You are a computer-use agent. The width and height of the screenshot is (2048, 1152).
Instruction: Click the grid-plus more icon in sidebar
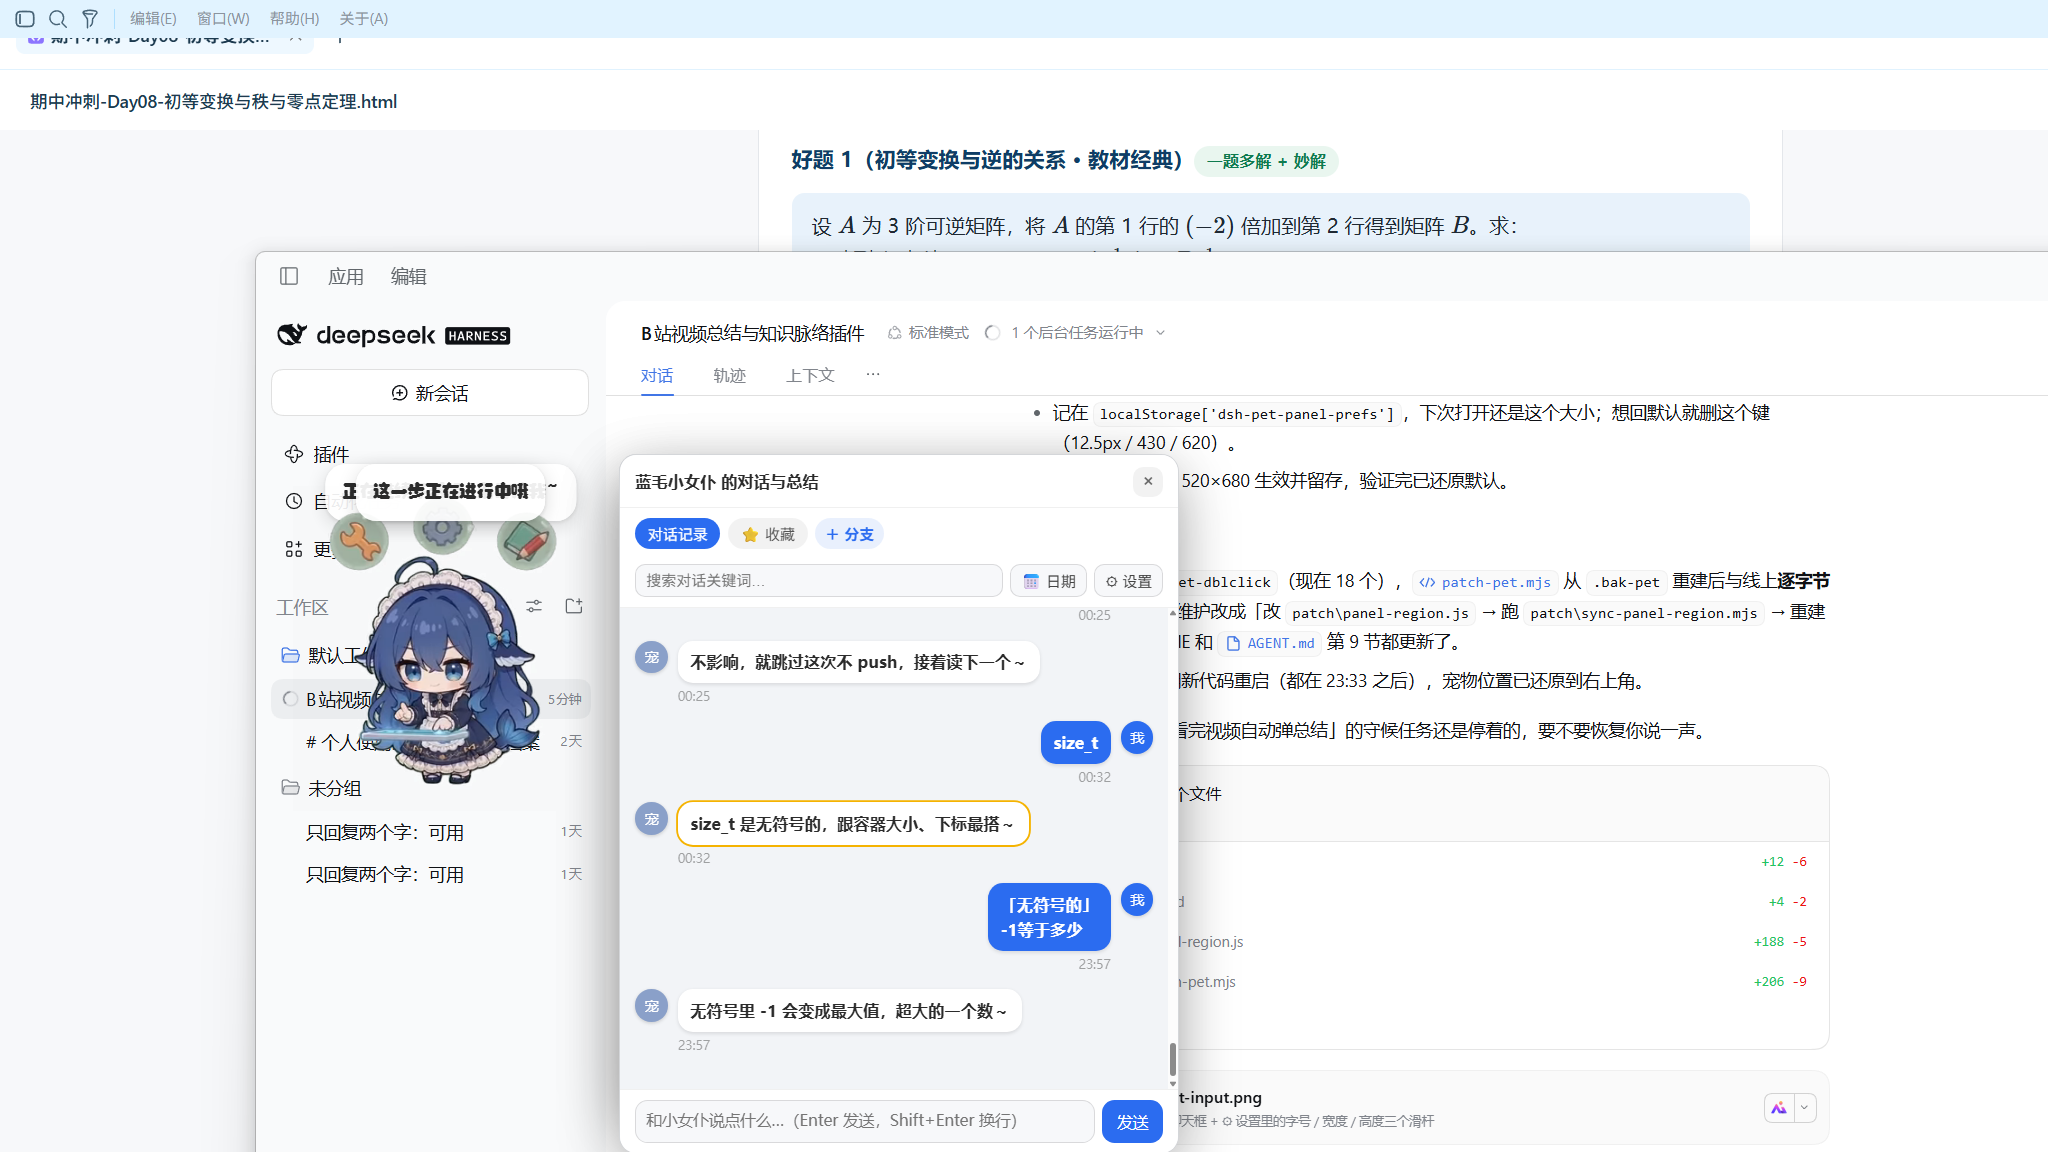(294, 549)
